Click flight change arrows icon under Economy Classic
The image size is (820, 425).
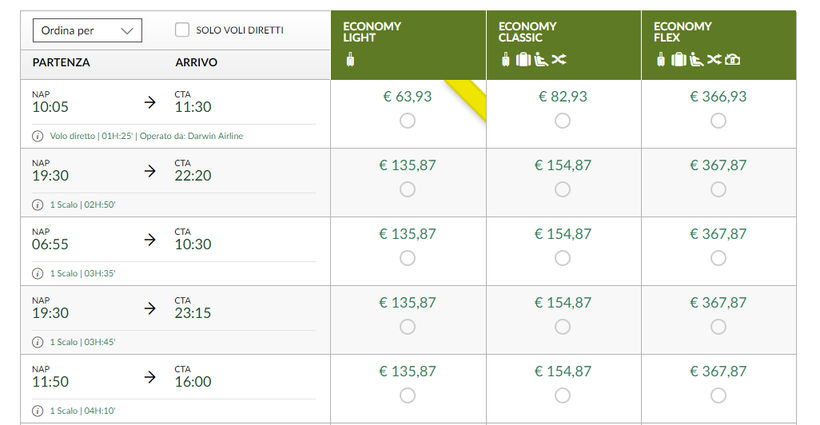pos(559,60)
